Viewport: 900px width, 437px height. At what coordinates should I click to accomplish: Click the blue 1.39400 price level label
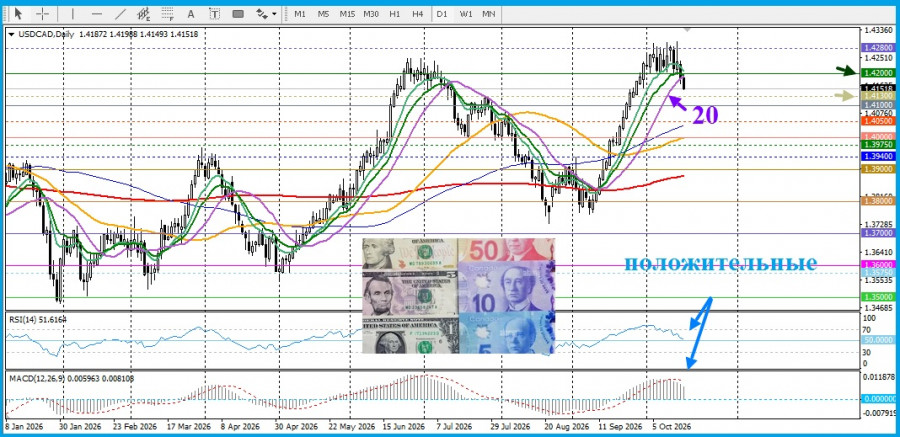coord(878,156)
